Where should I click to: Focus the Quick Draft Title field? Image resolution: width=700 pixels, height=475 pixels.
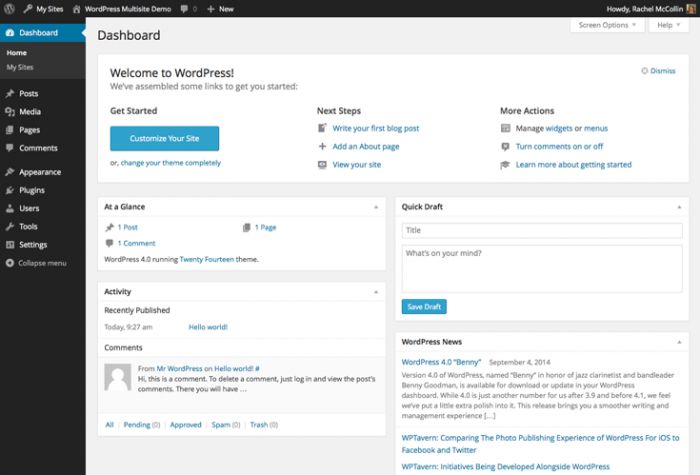[542, 230]
